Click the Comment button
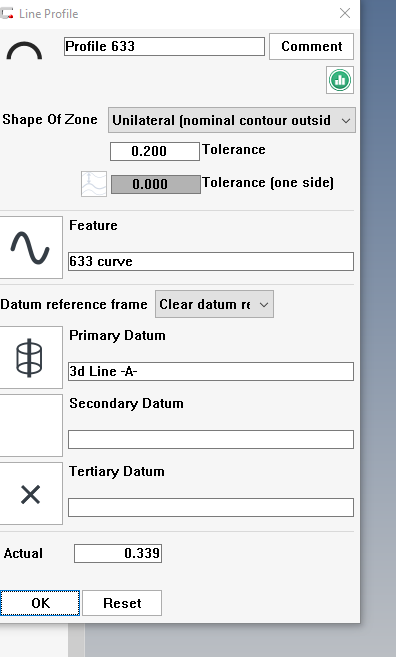This screenshot has width=396, height=657. pyautogui.click(x=311, y=47)
